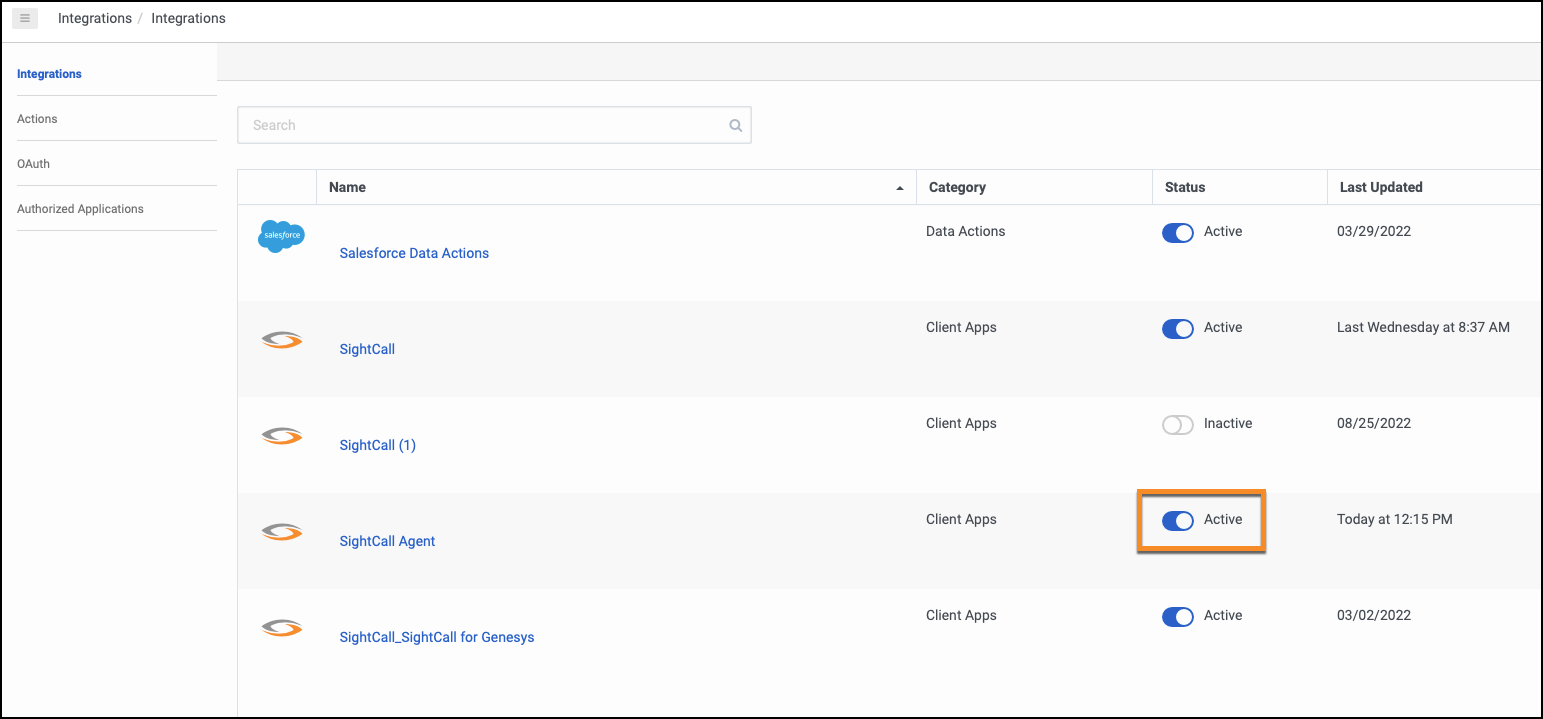The height and width of the screenshot is (719, 1543).
Task: Click the Salesforce cloud logo
Action: (281, 236)
